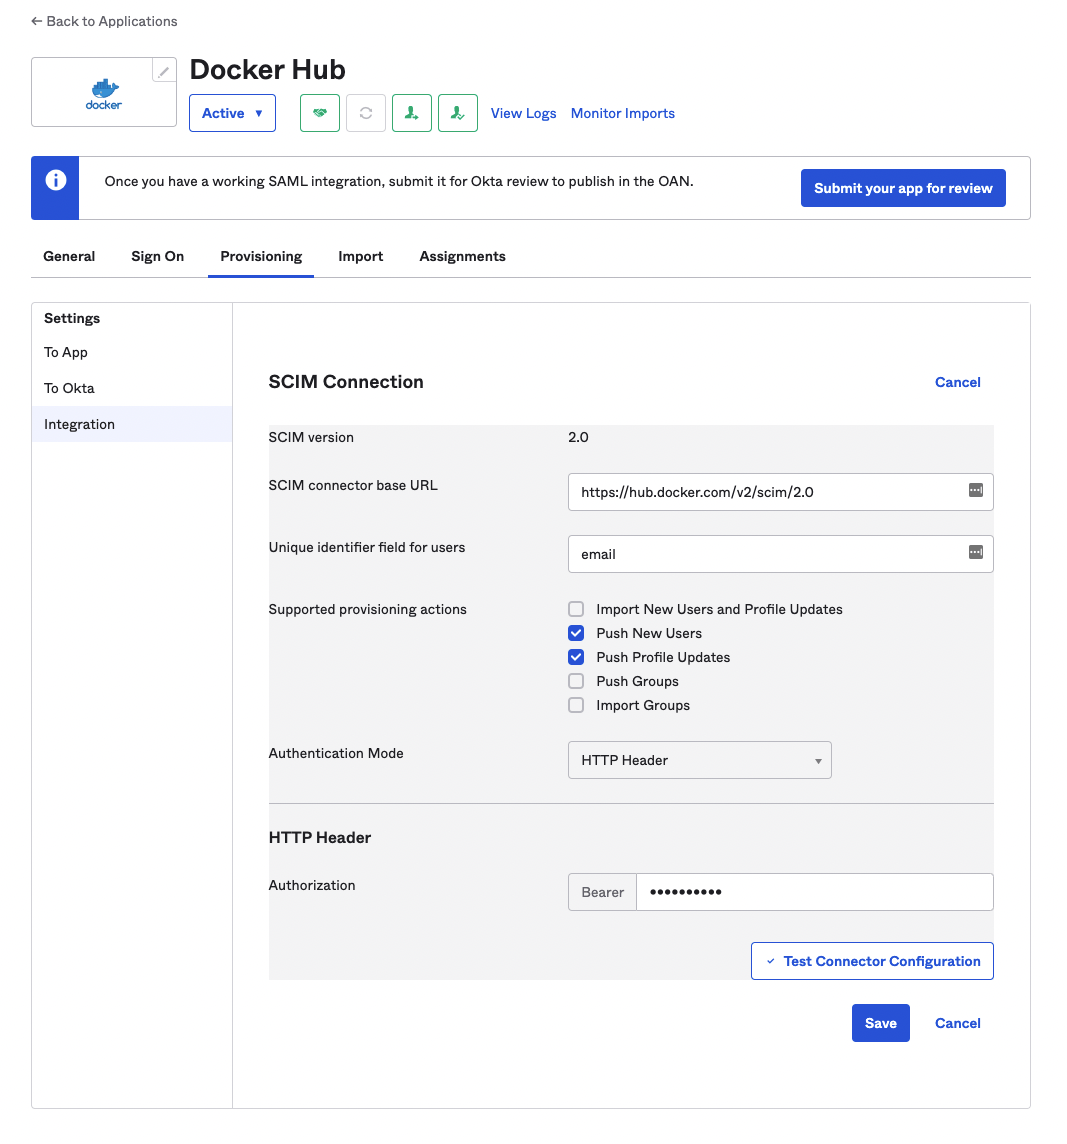
Task: Click the Authorization label text
Action: click(312, 885)
